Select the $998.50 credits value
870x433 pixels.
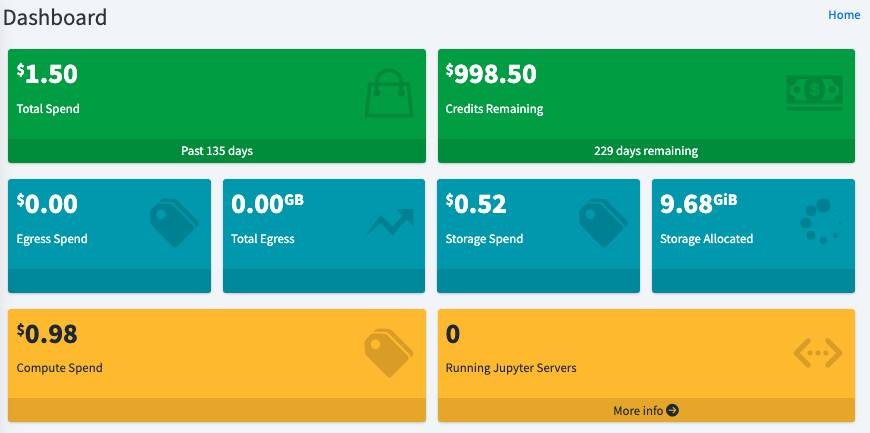click(x=491, y=74)
